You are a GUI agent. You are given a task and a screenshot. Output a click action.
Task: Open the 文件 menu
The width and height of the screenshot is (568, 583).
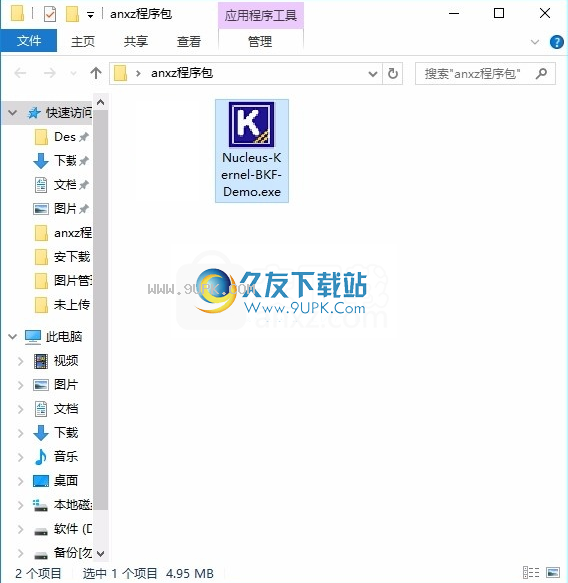(29, 41)
